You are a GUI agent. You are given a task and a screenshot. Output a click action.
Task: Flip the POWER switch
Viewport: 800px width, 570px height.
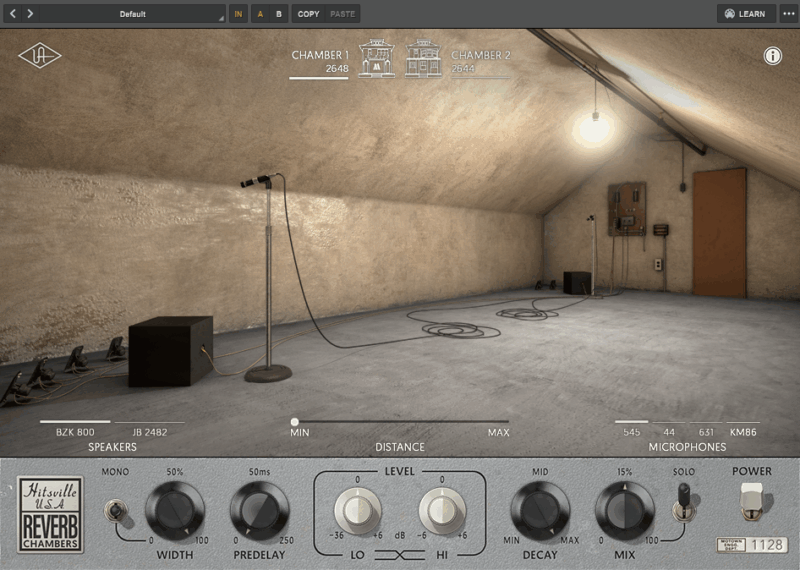751,501
